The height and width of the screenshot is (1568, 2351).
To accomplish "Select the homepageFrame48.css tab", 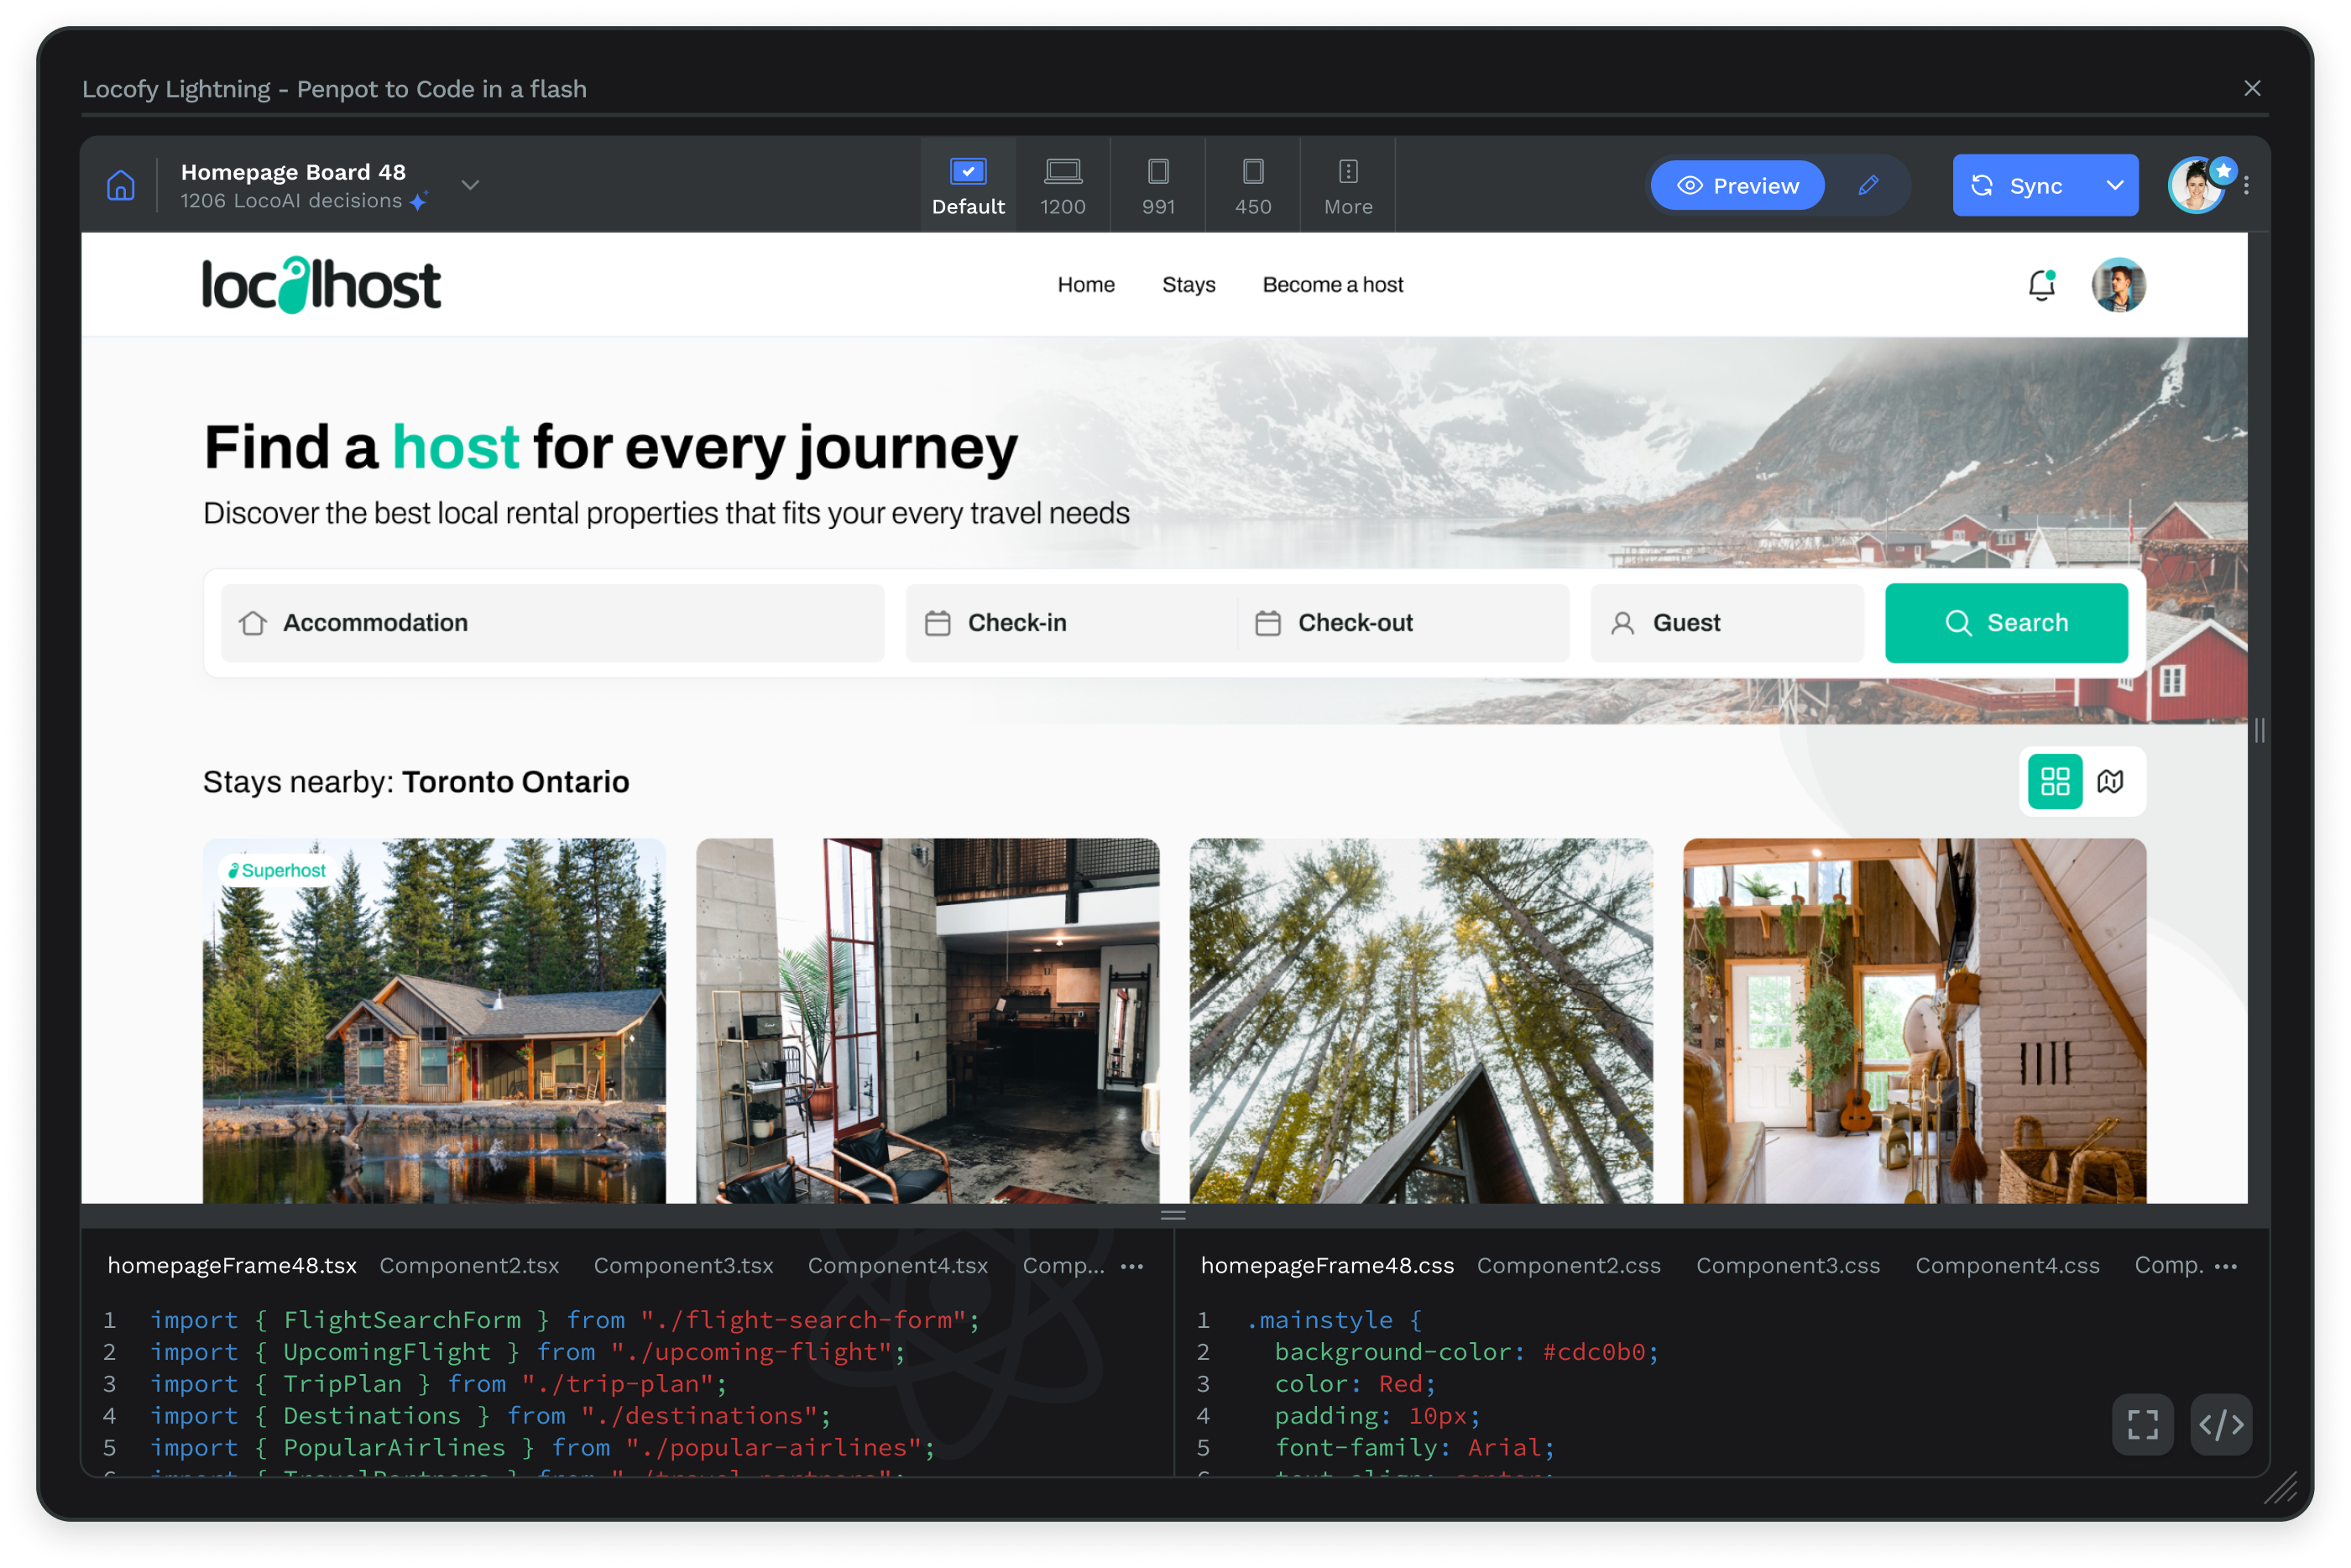I will (1327, 1266).
